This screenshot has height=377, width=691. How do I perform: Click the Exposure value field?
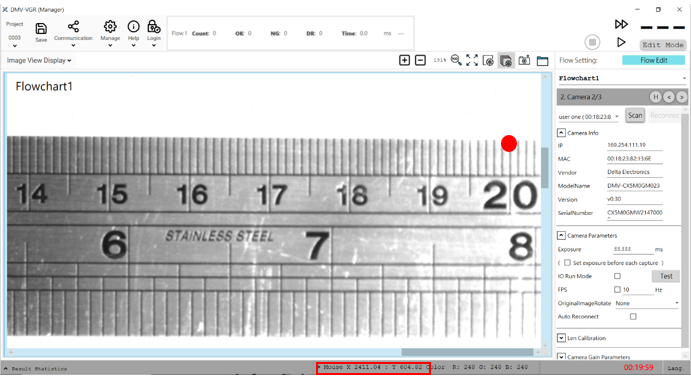pyautogui.click(x=633, y=249)
